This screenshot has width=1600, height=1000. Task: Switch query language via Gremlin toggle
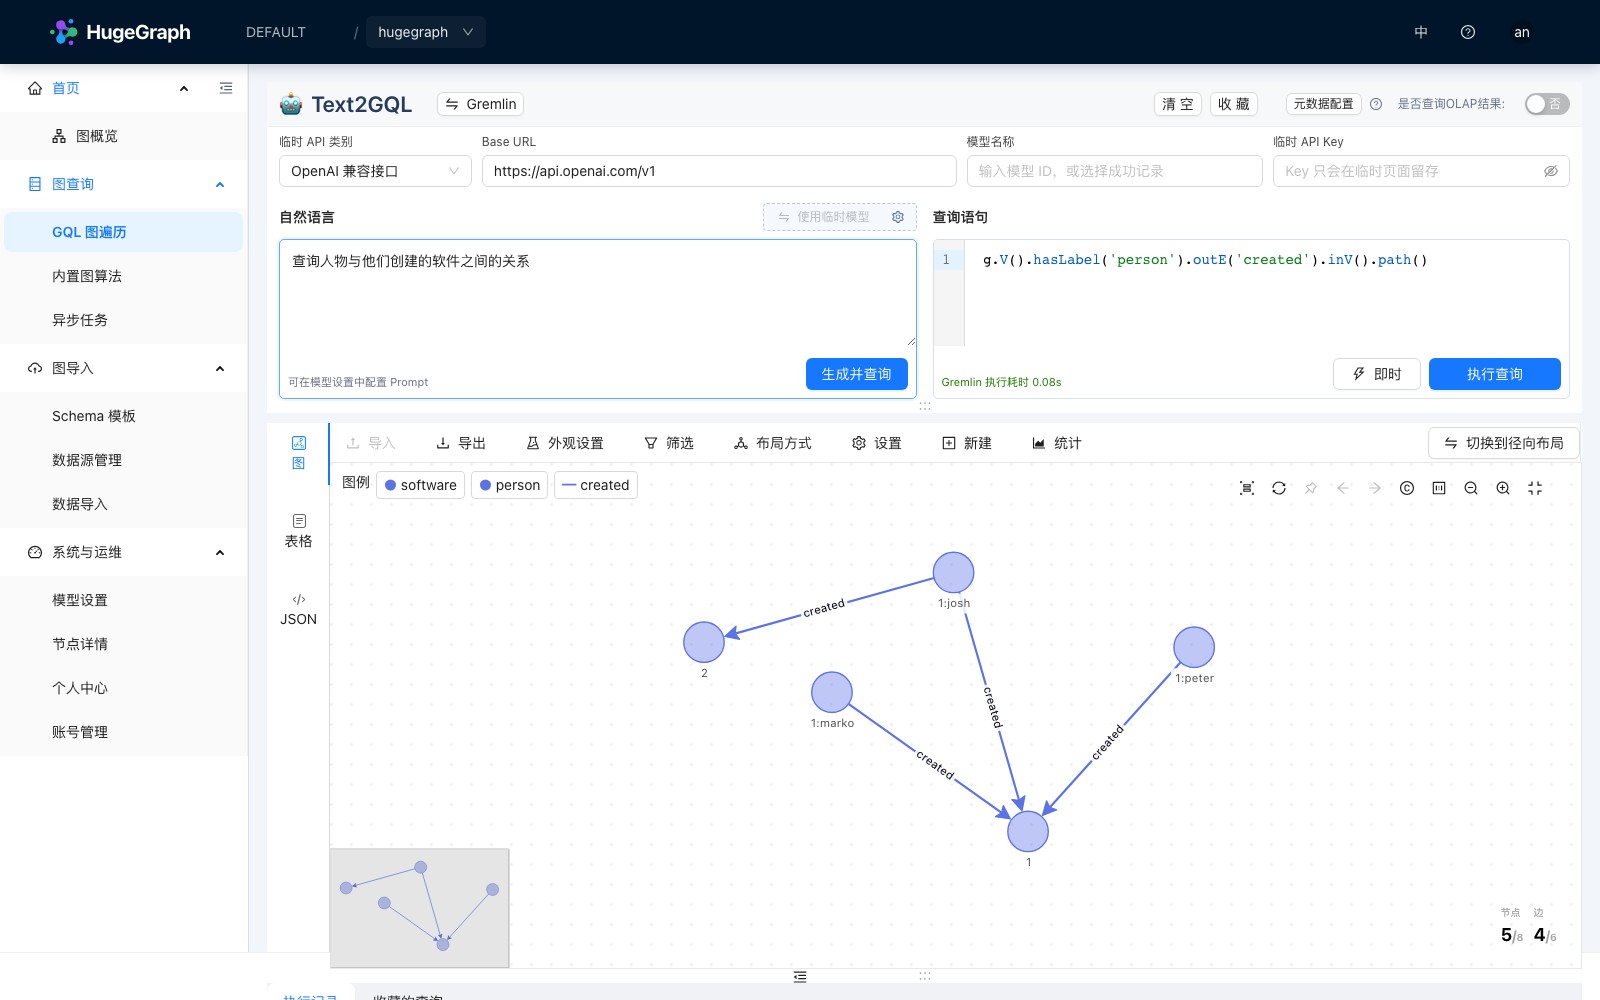[481, 104]
